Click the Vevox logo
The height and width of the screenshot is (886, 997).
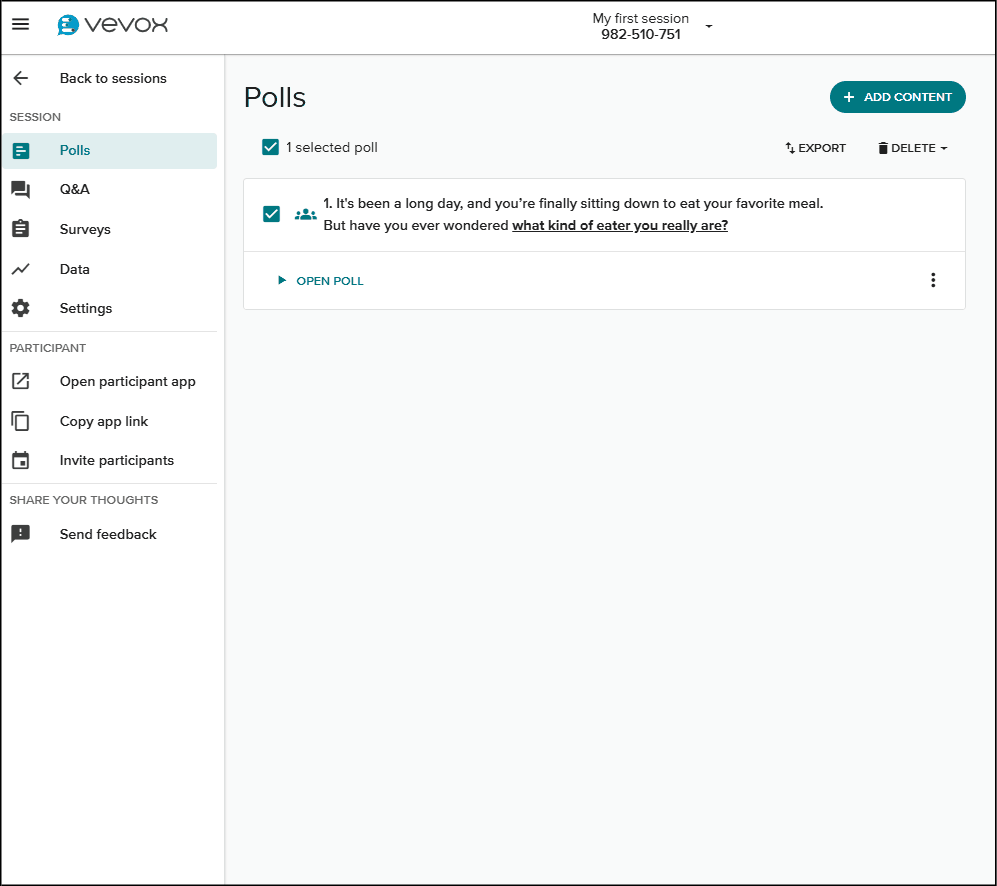click(x=112, y=25)
